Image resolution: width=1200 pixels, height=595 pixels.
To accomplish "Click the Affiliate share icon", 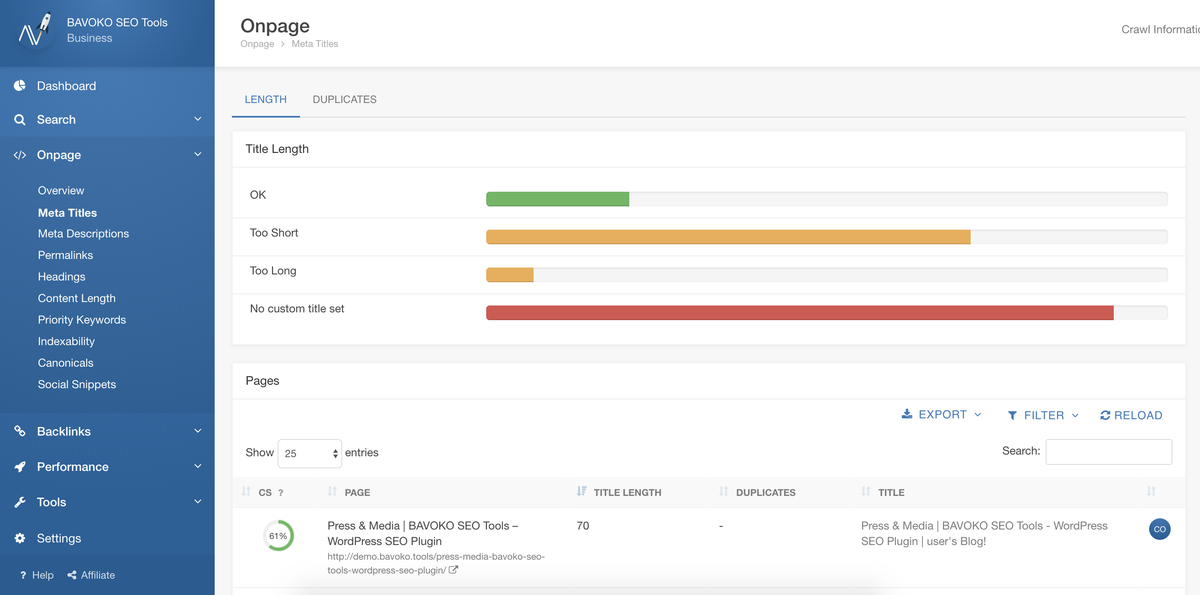I will 72,575.
